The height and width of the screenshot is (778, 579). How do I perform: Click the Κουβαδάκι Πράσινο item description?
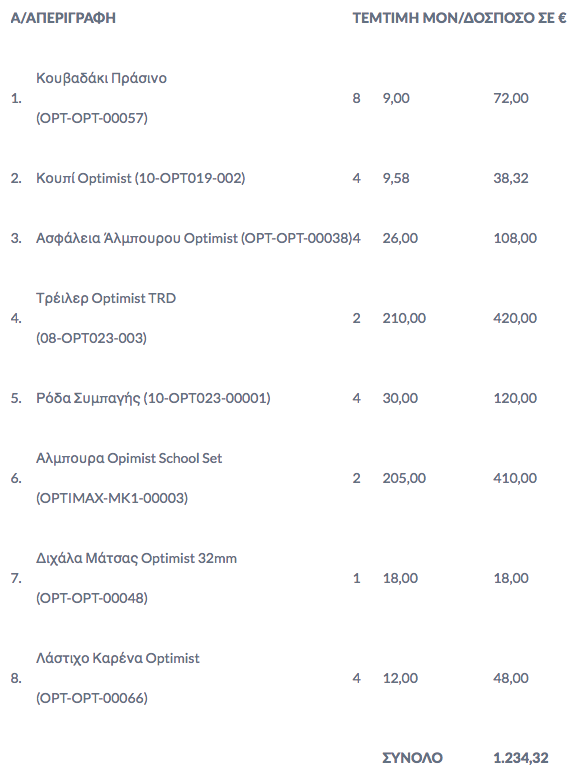(x=101, y=78)
